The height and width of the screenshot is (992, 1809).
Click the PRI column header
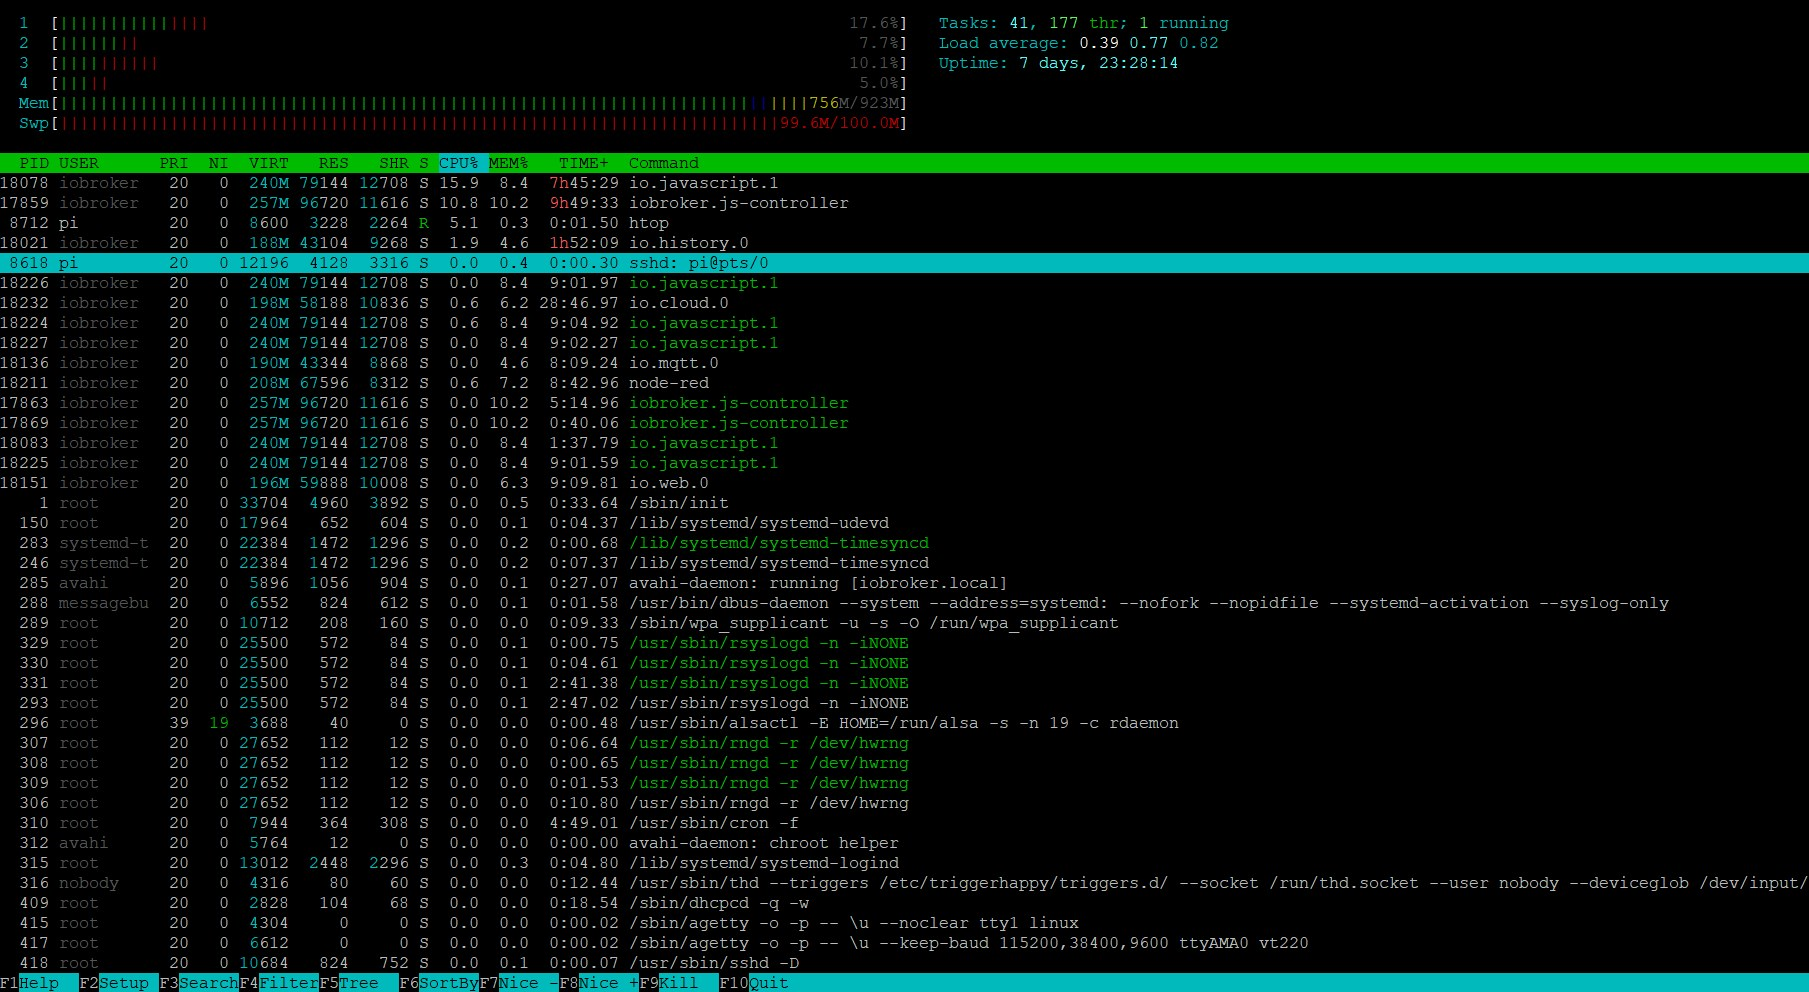pos(174,163)
